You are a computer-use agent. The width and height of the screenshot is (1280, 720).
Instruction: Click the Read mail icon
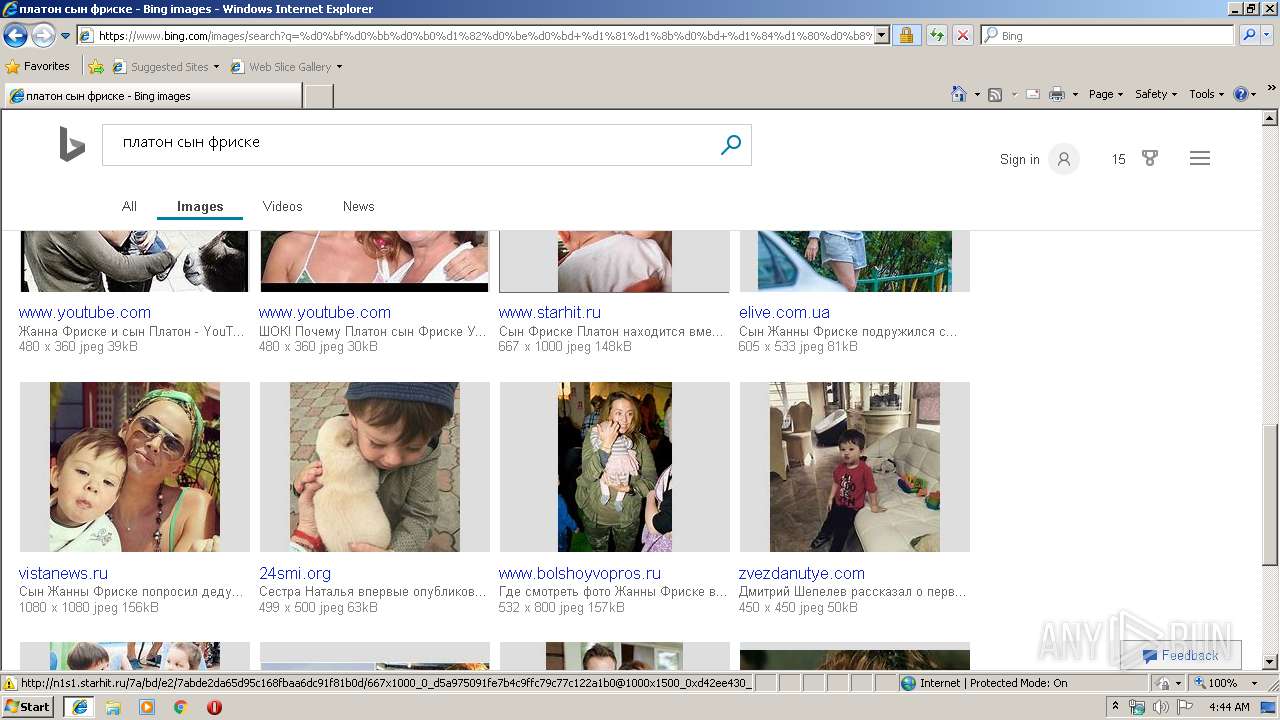click(x=1032, y=94)
